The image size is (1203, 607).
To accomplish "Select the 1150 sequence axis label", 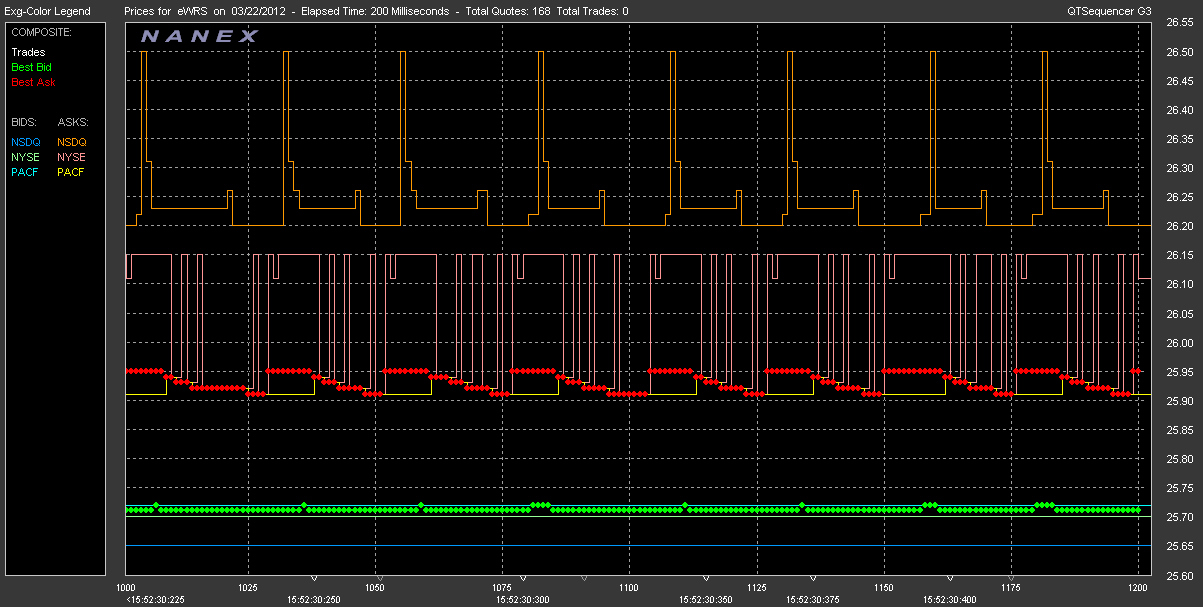I will (883, 587).
